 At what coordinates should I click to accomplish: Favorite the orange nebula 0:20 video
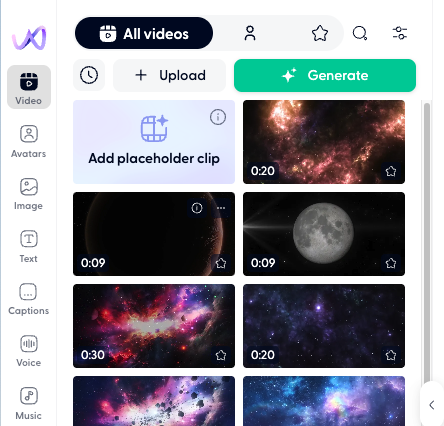point(391,171)
